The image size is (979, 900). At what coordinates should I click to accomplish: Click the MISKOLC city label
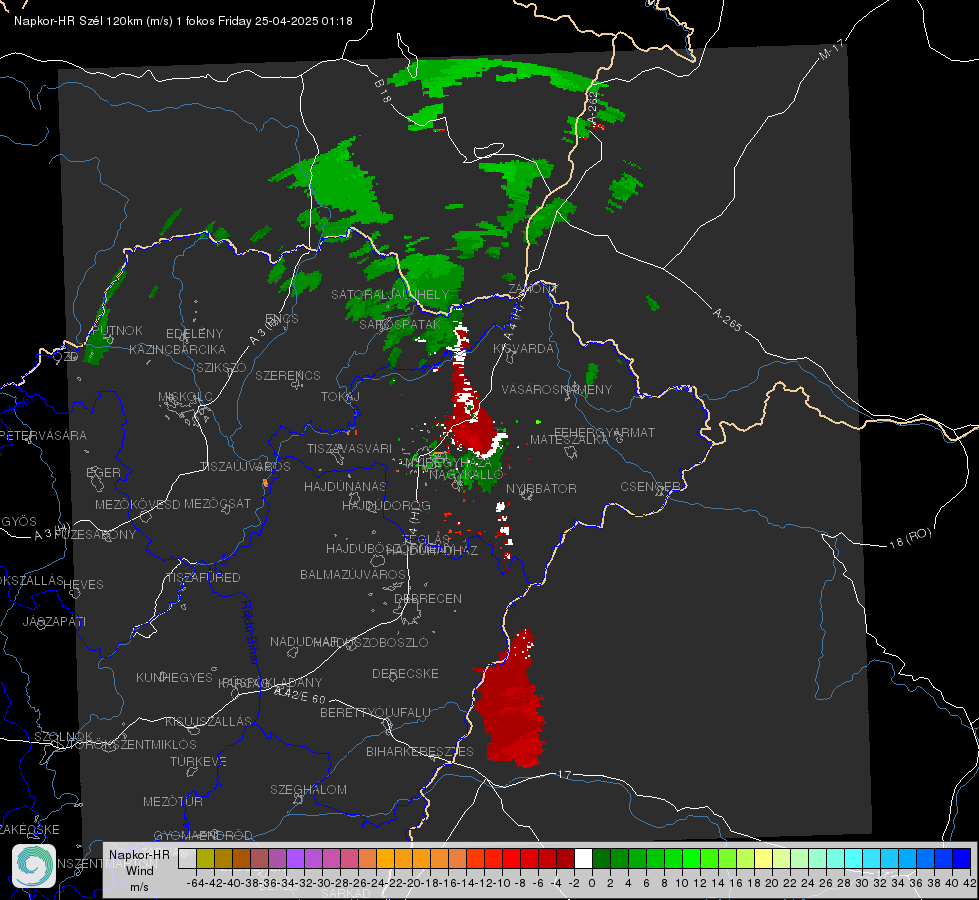point(185,397)
